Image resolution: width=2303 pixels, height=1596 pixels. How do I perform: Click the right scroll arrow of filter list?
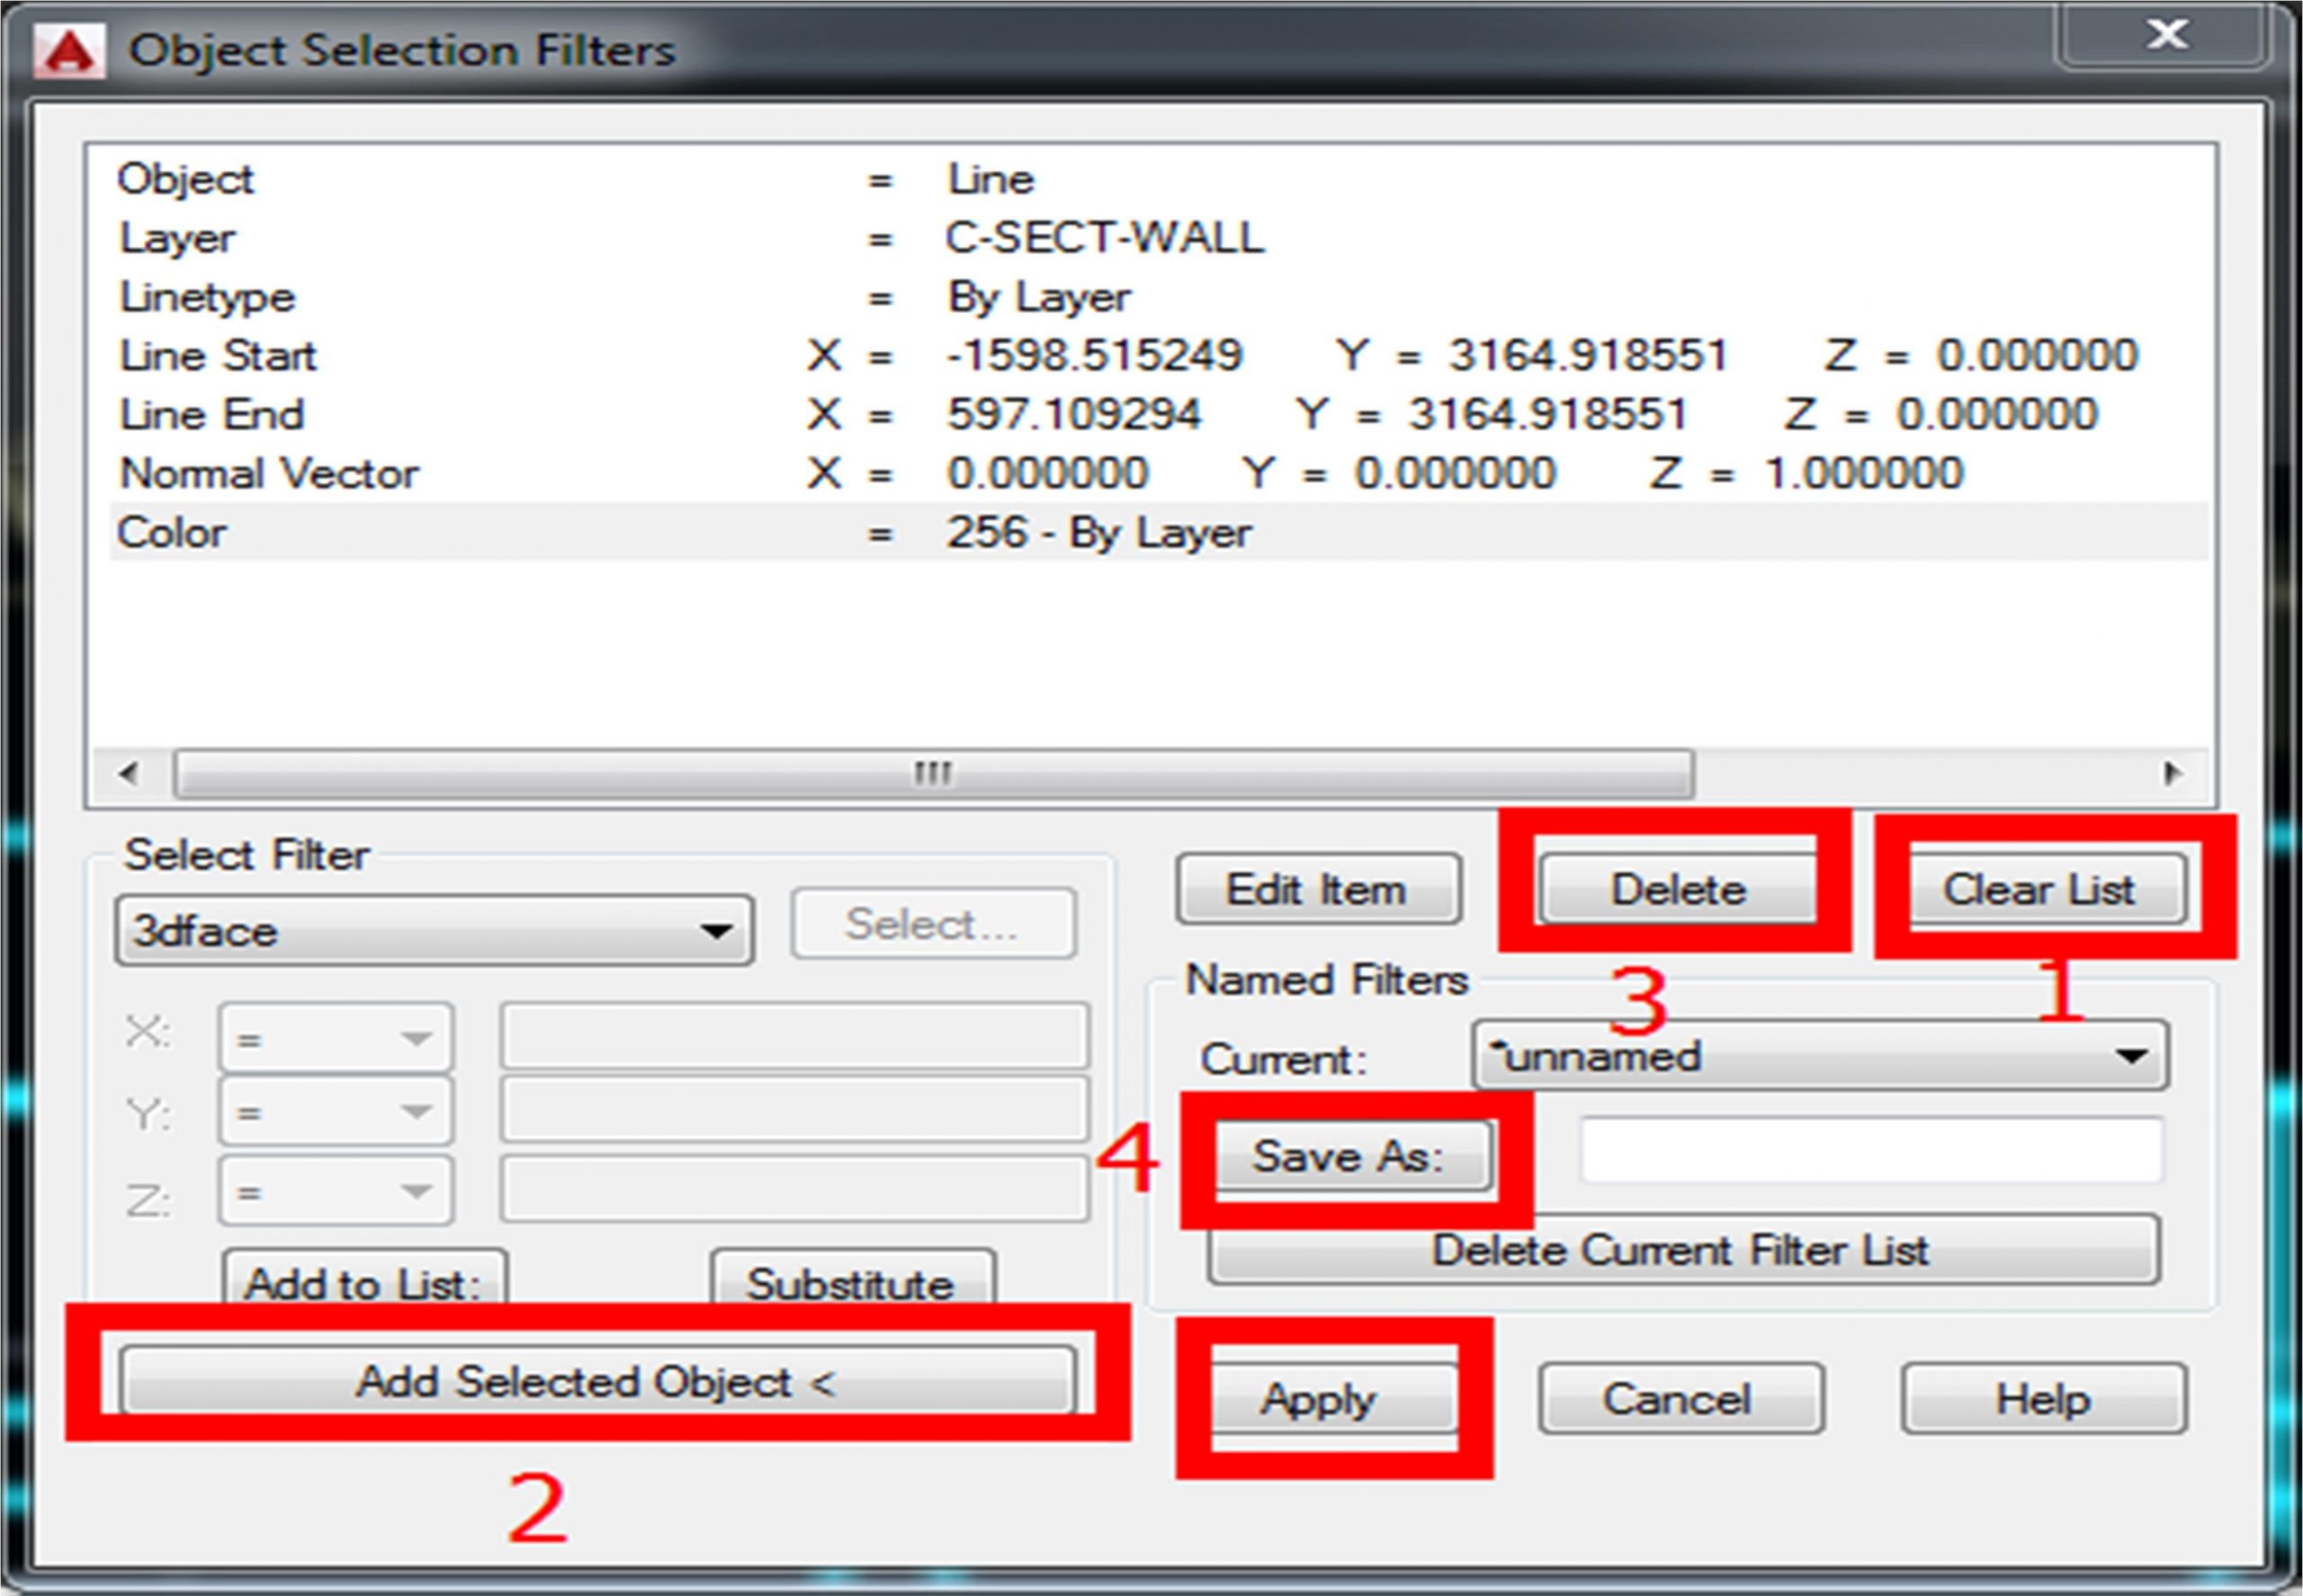point(2170,773)
